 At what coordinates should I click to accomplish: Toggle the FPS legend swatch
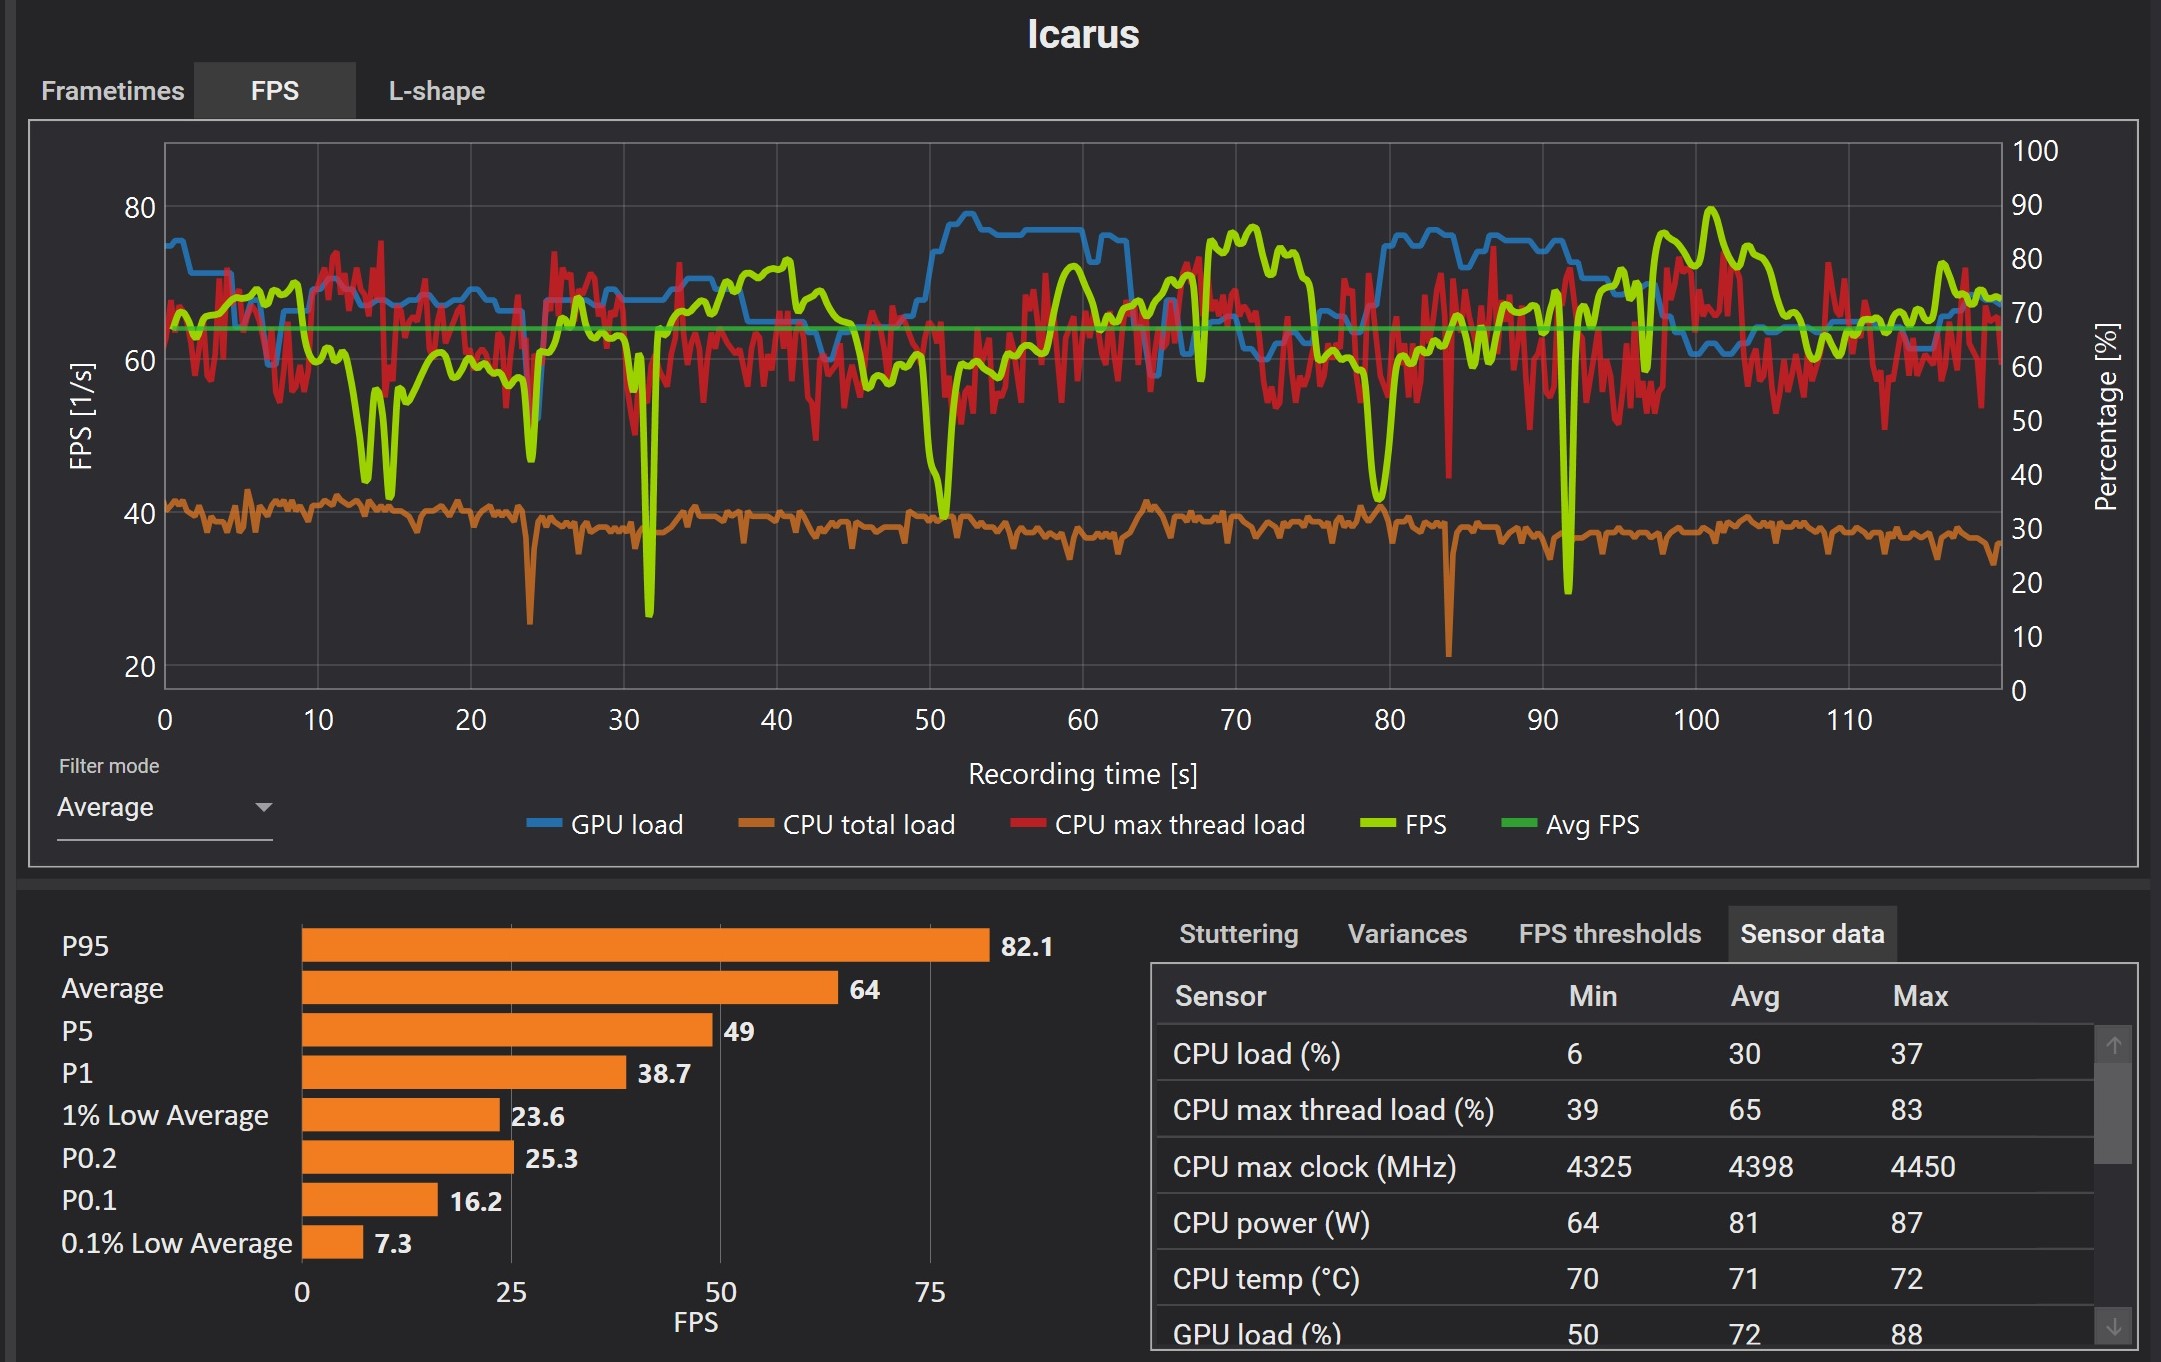1378,824
